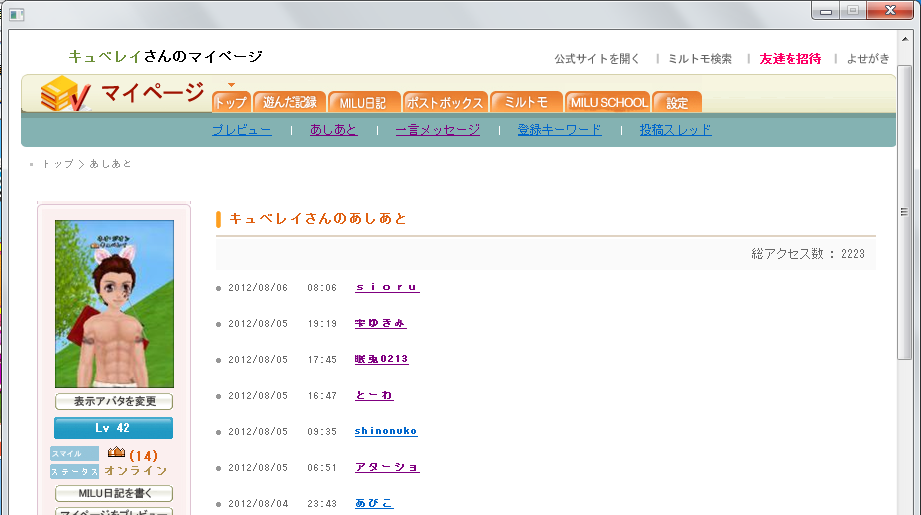Click the smile crown icon
Viewport: 921px width, 515px height.
tap(115, 453)
